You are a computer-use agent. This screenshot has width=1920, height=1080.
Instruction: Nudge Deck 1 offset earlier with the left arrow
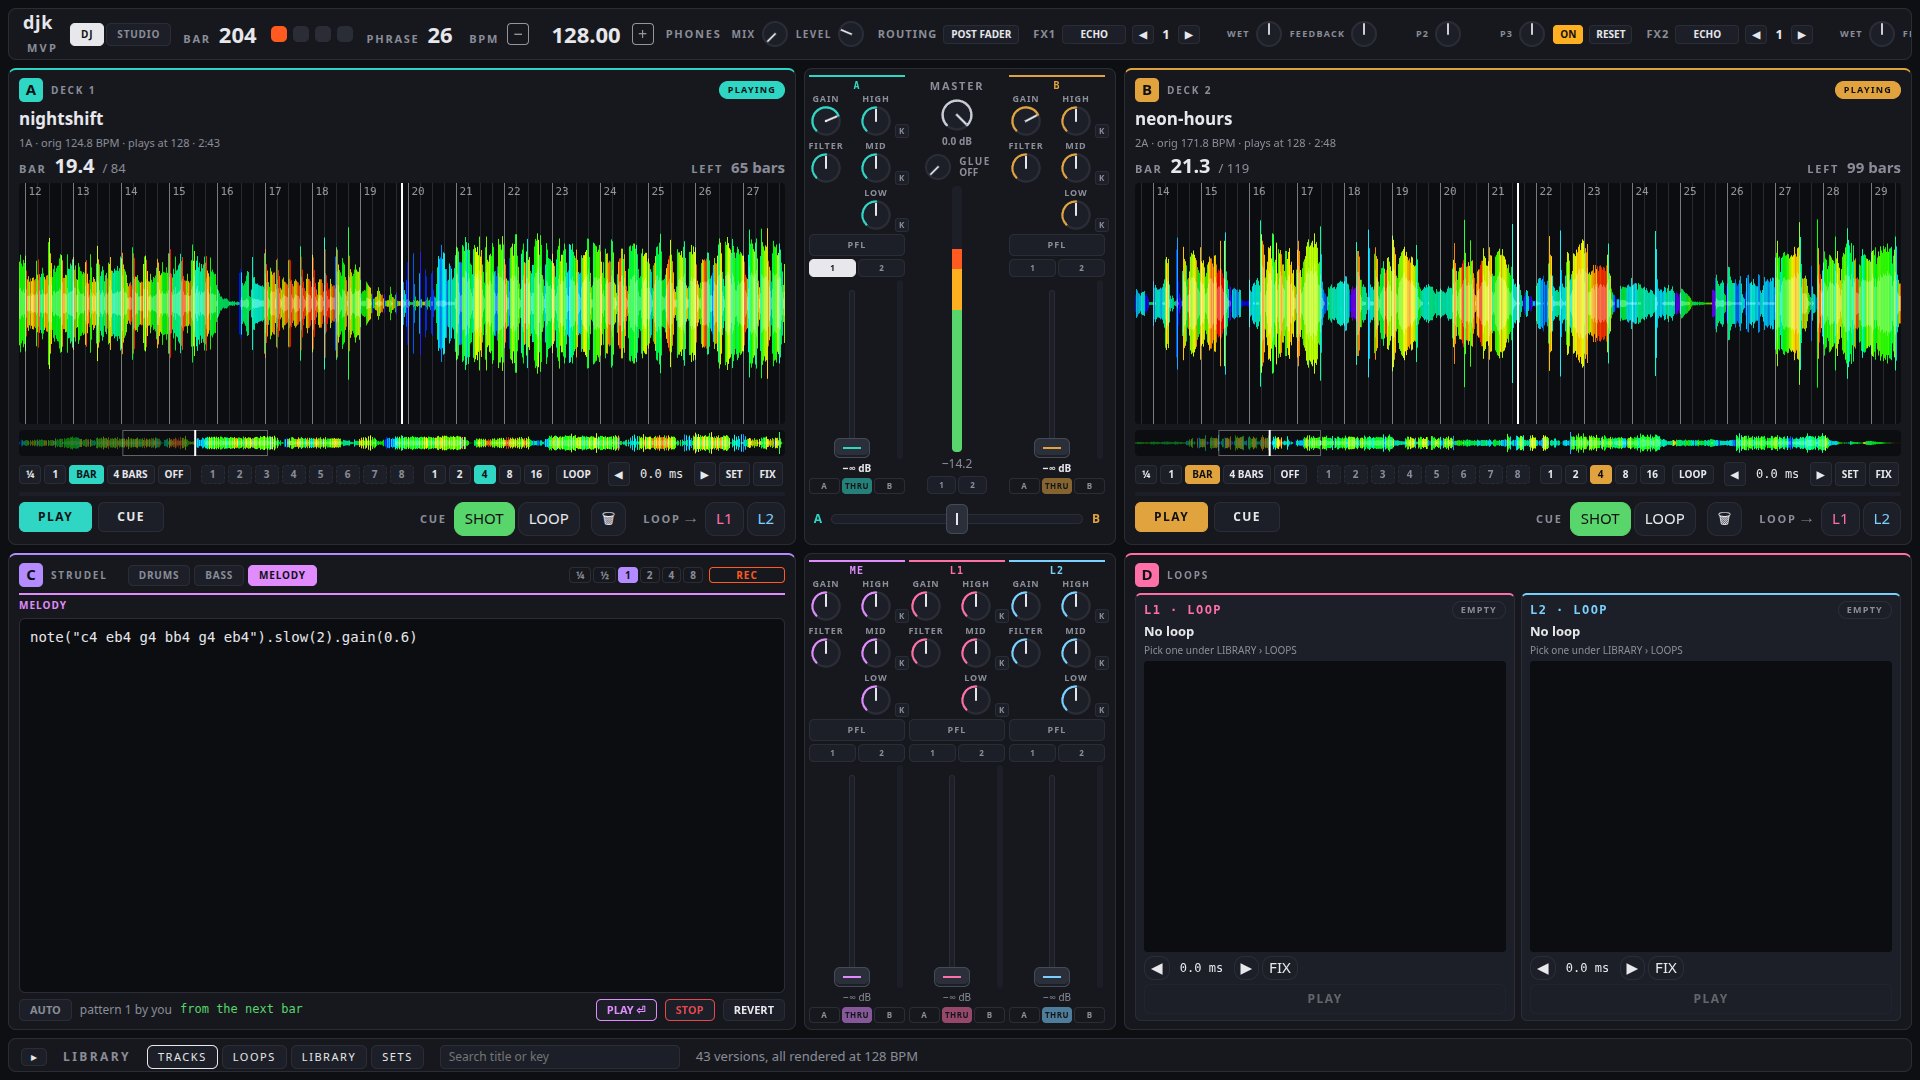[619, 474]
